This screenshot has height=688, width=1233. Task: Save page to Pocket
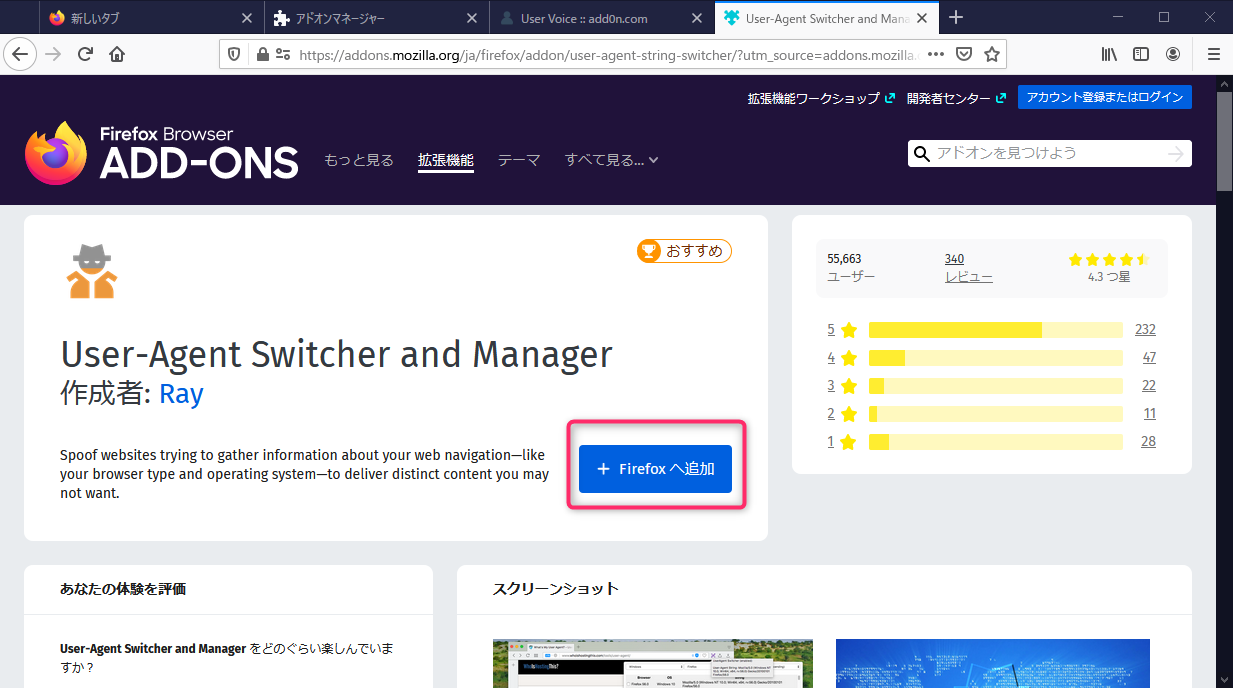(x=964, y=54)
